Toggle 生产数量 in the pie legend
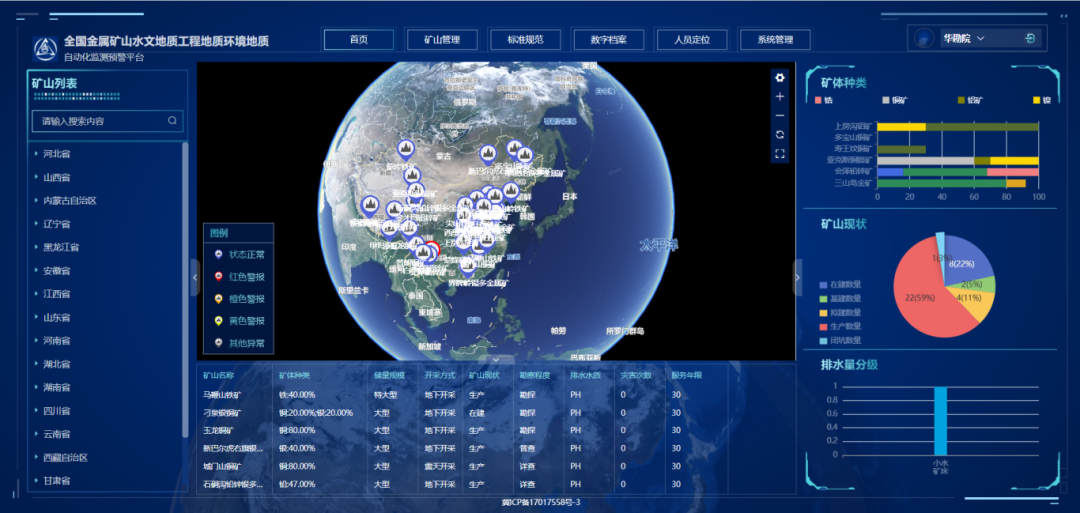This screenshot has width=1080, height=513. 840,326
